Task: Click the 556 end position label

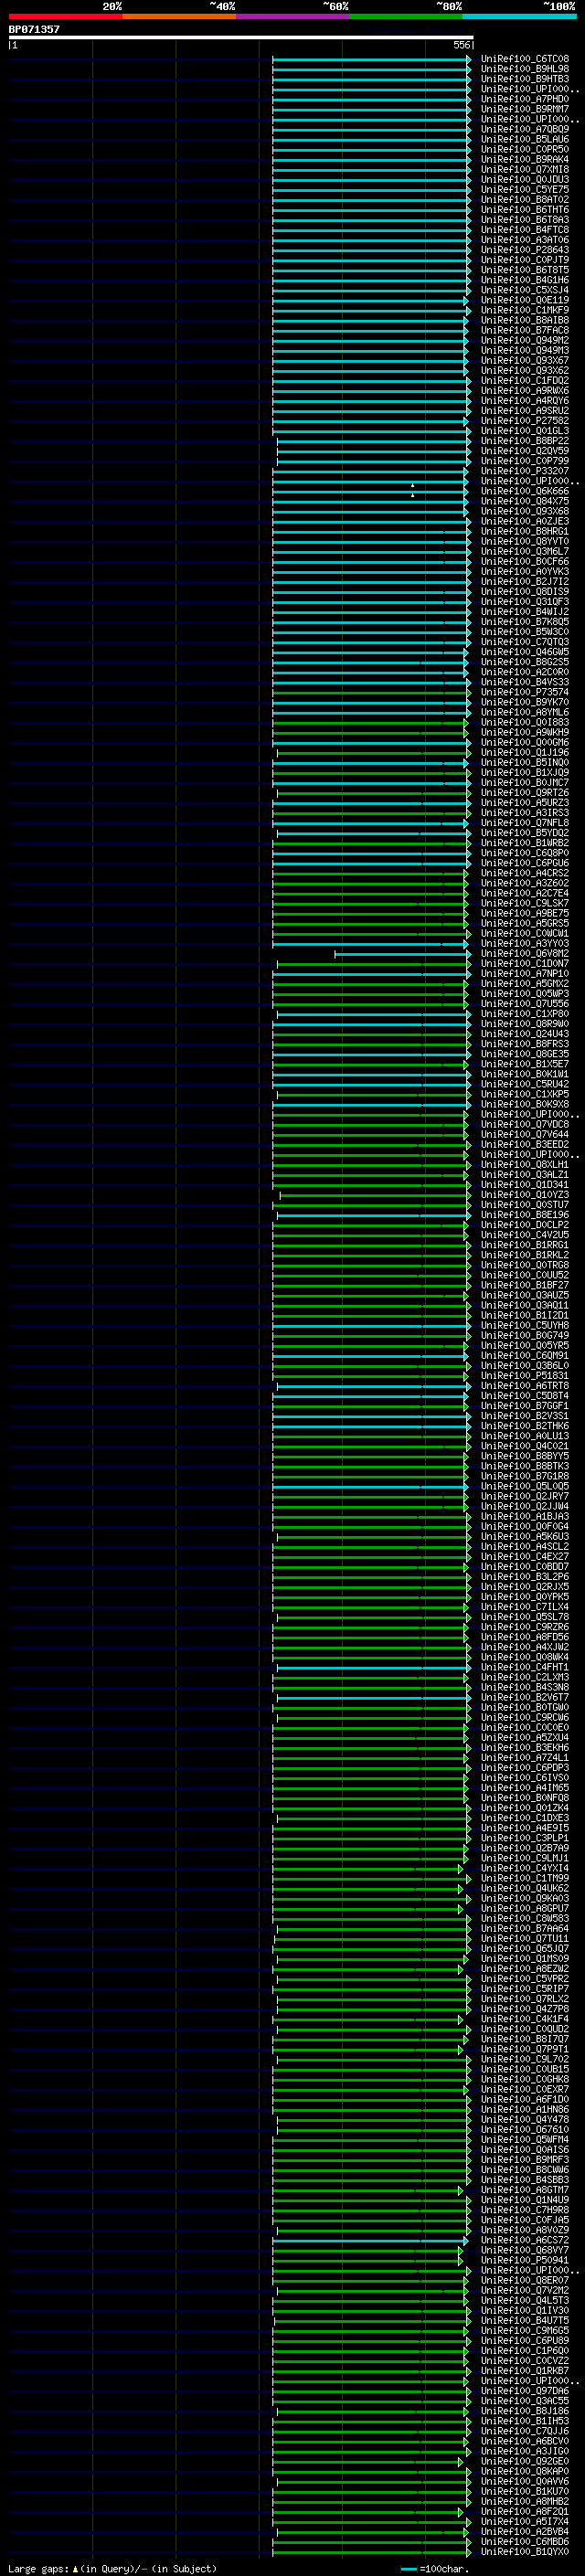Action: (x=461, y=45)
